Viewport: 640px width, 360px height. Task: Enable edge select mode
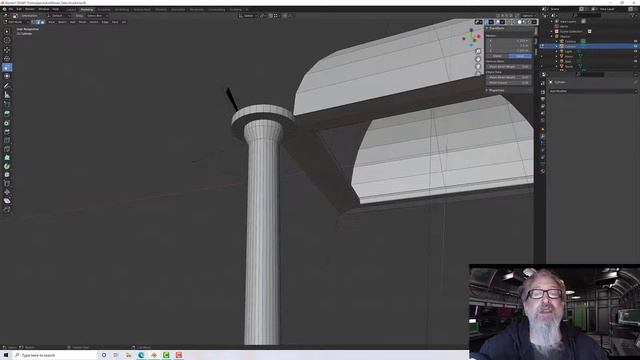coord(38,22)
